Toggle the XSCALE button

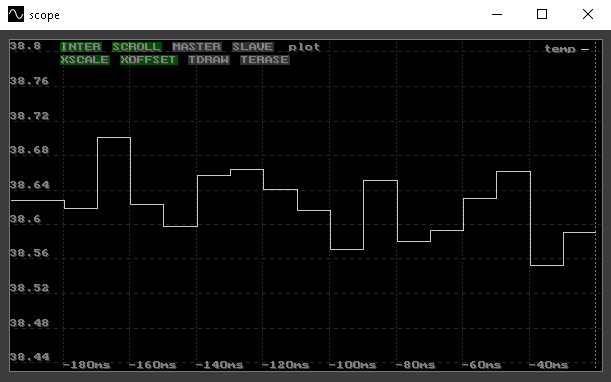click(x=85, y=60)
